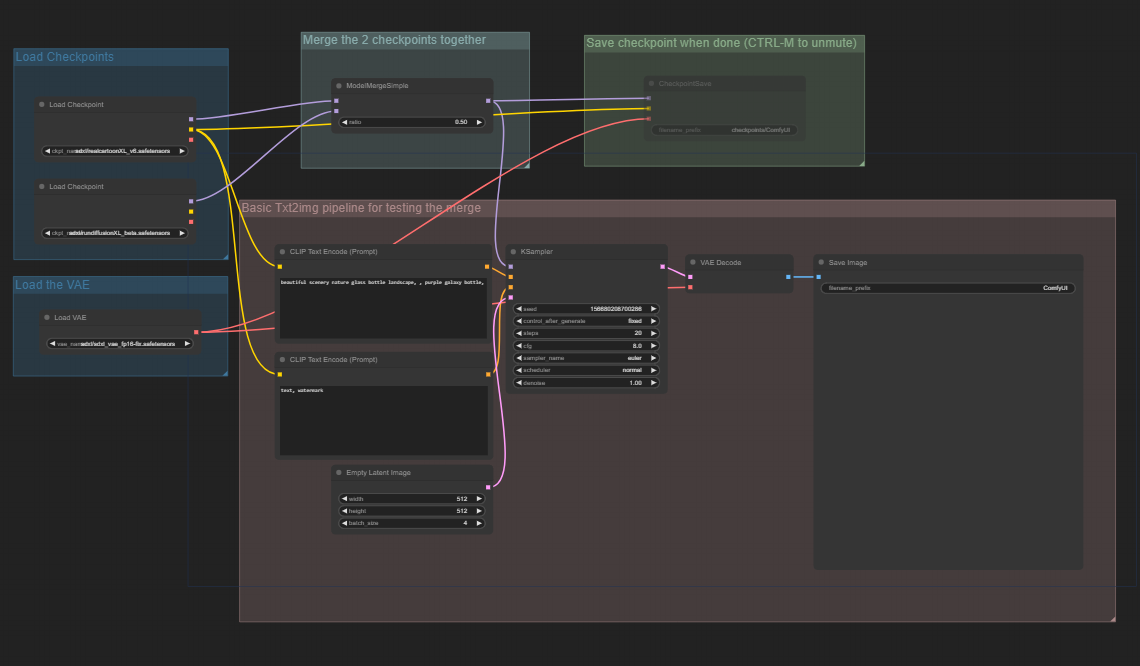Click the model1 input slot on ModelMergeSimple
Image resolution: width=1140 pixels, height=666 pixels.
tap(336, 101)
